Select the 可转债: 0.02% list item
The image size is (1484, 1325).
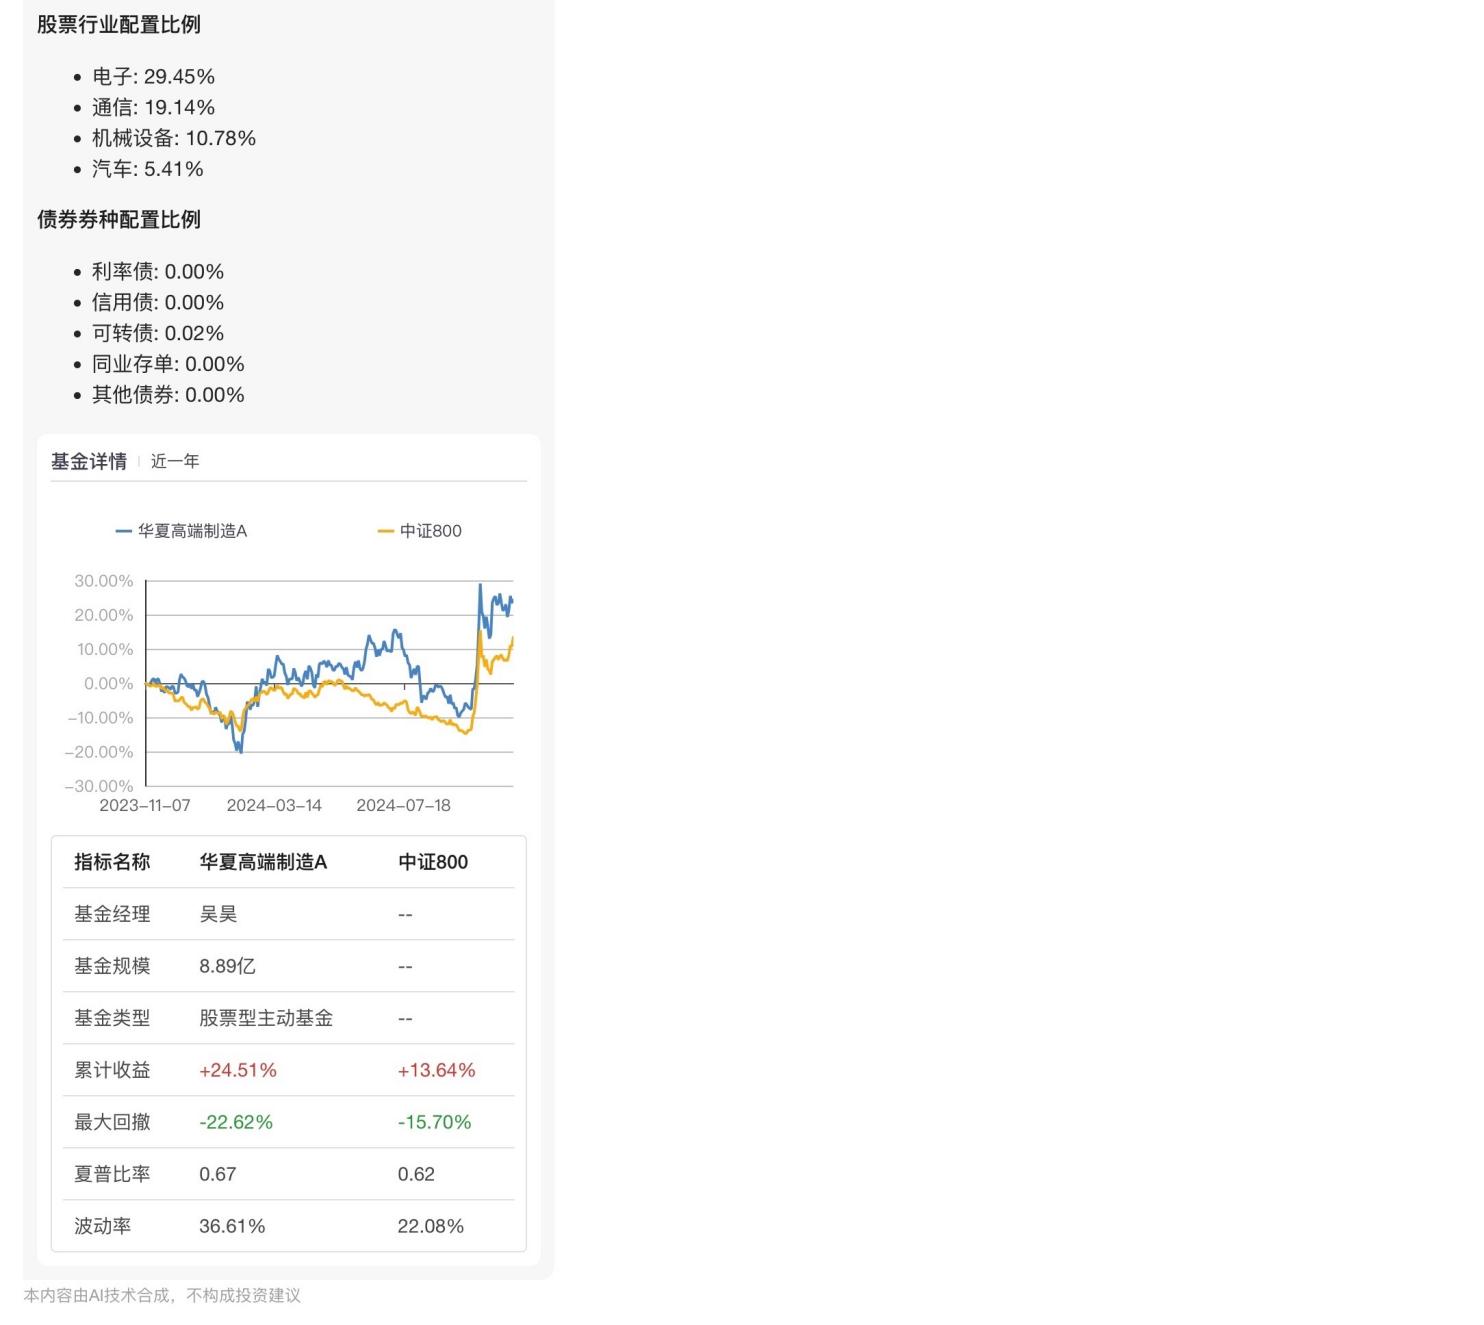pyautogui.click(x=158, y=333)
